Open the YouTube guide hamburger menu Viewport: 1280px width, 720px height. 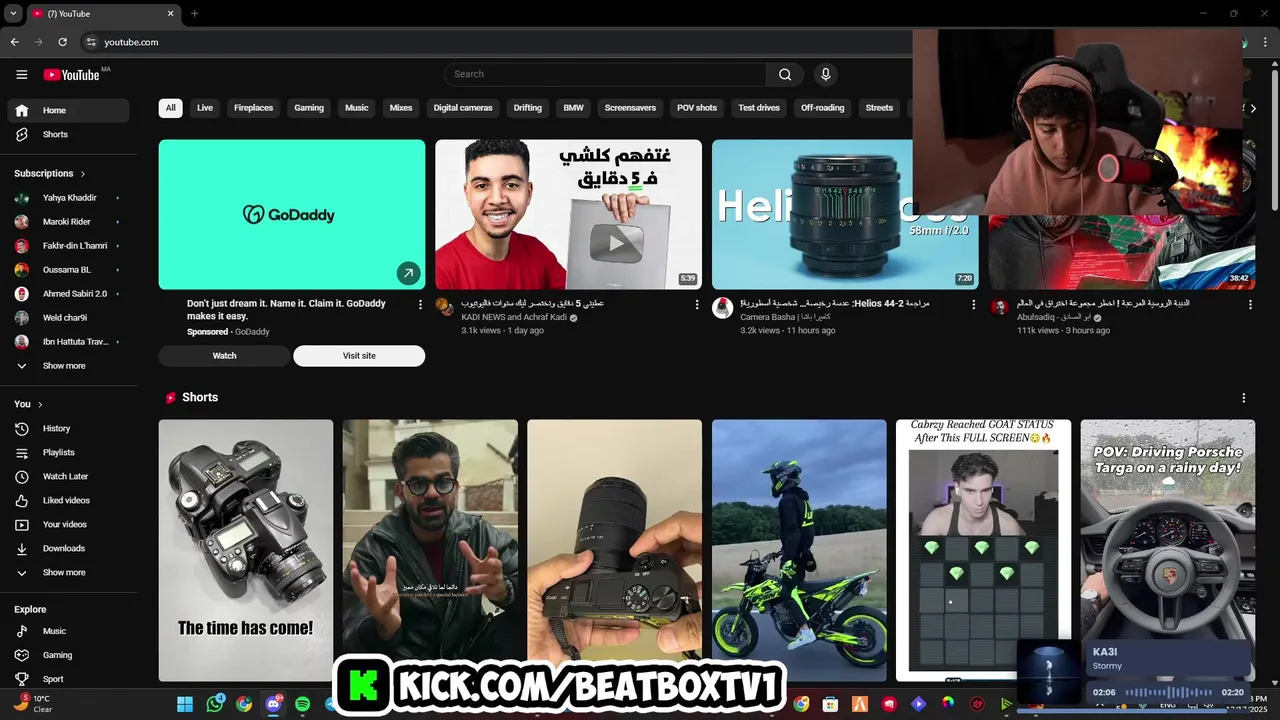click(x=22, y=75)
